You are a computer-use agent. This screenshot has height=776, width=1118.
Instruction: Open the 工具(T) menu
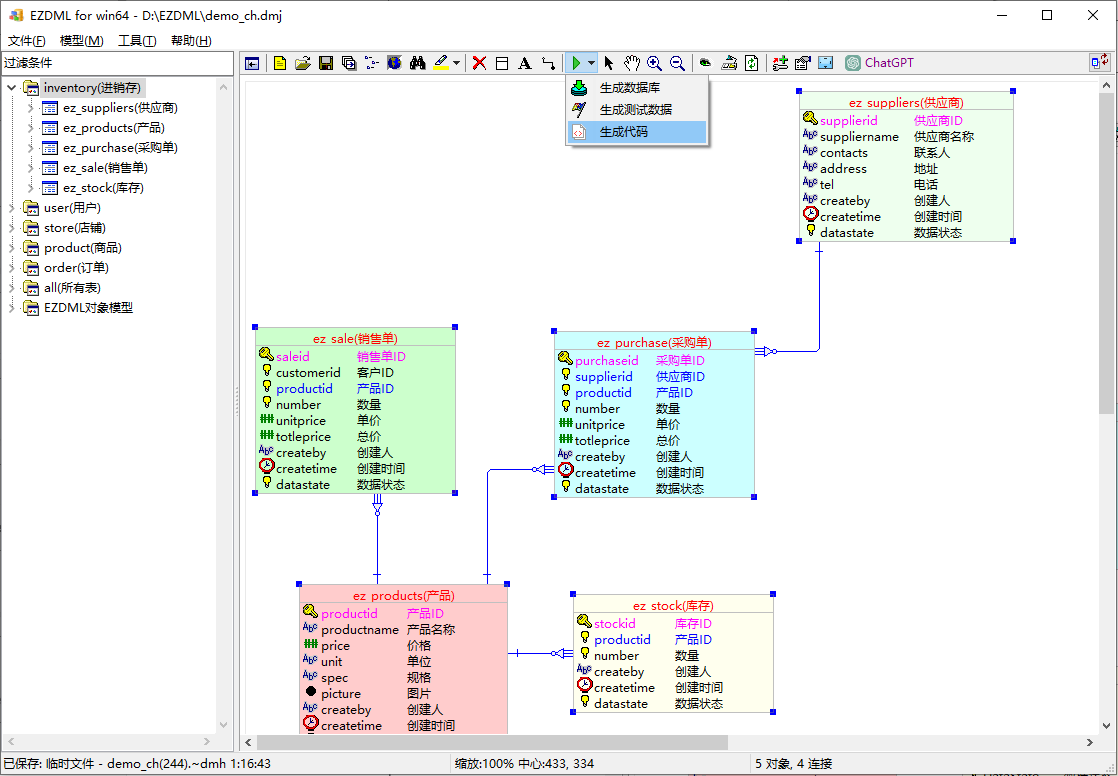137,41
